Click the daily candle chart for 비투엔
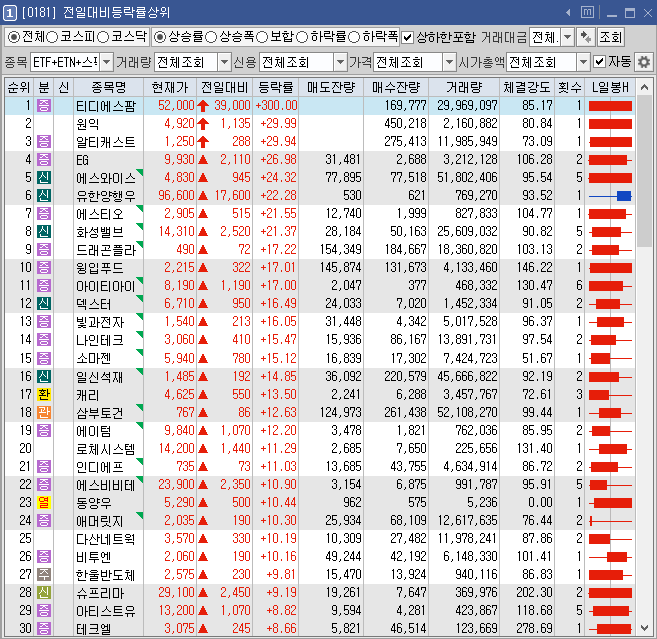Image resolution: width=657 pixels, height=639 pixels. tap(610, 557)
